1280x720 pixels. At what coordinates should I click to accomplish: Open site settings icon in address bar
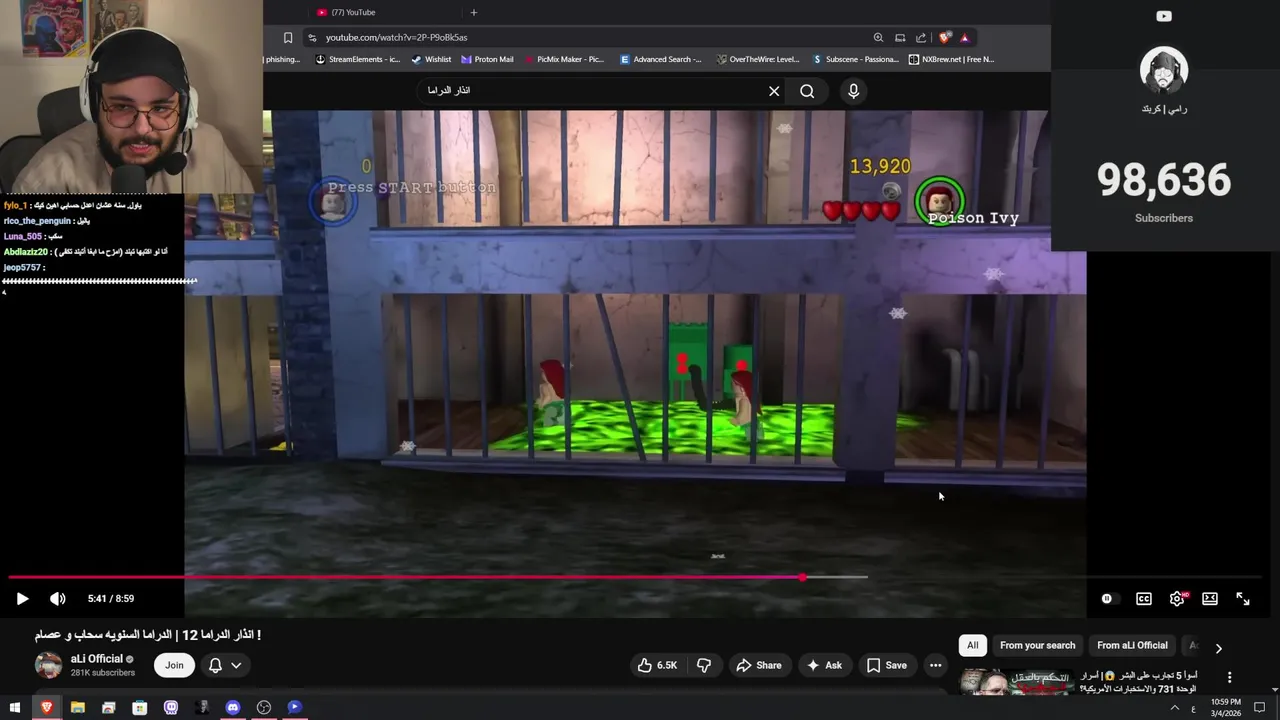(312, 38)
